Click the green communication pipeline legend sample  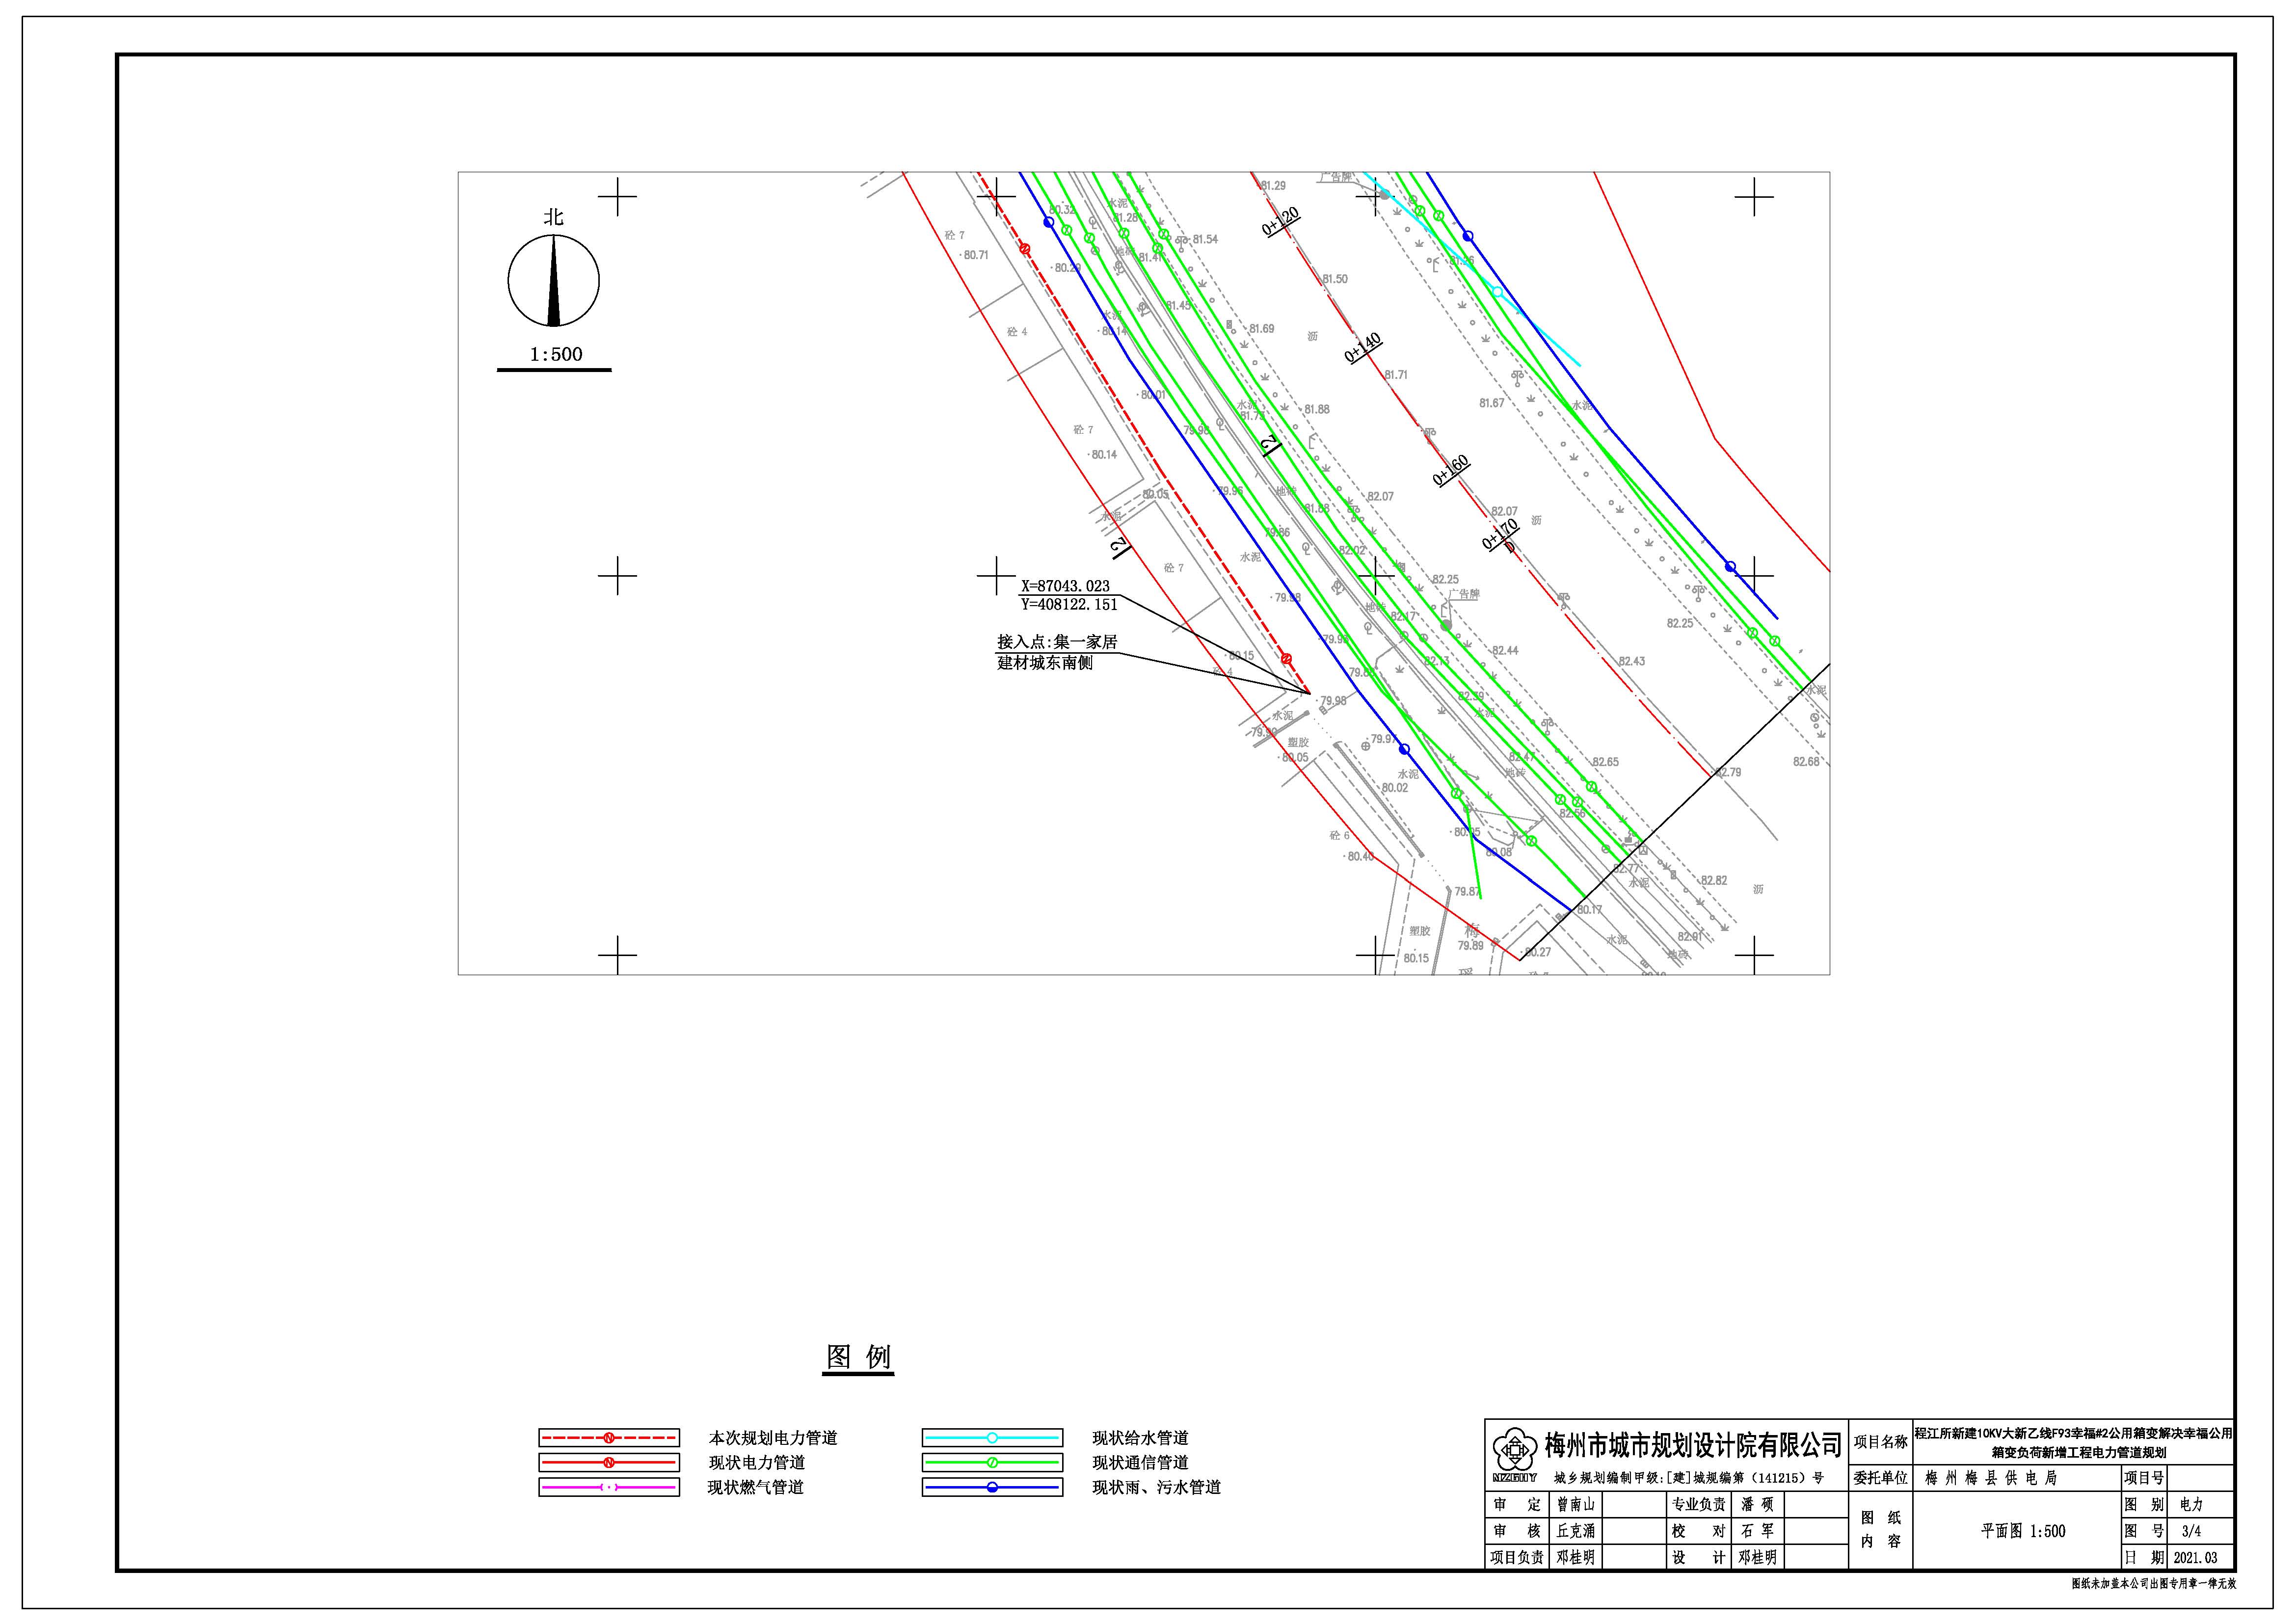pos(991,1463)
